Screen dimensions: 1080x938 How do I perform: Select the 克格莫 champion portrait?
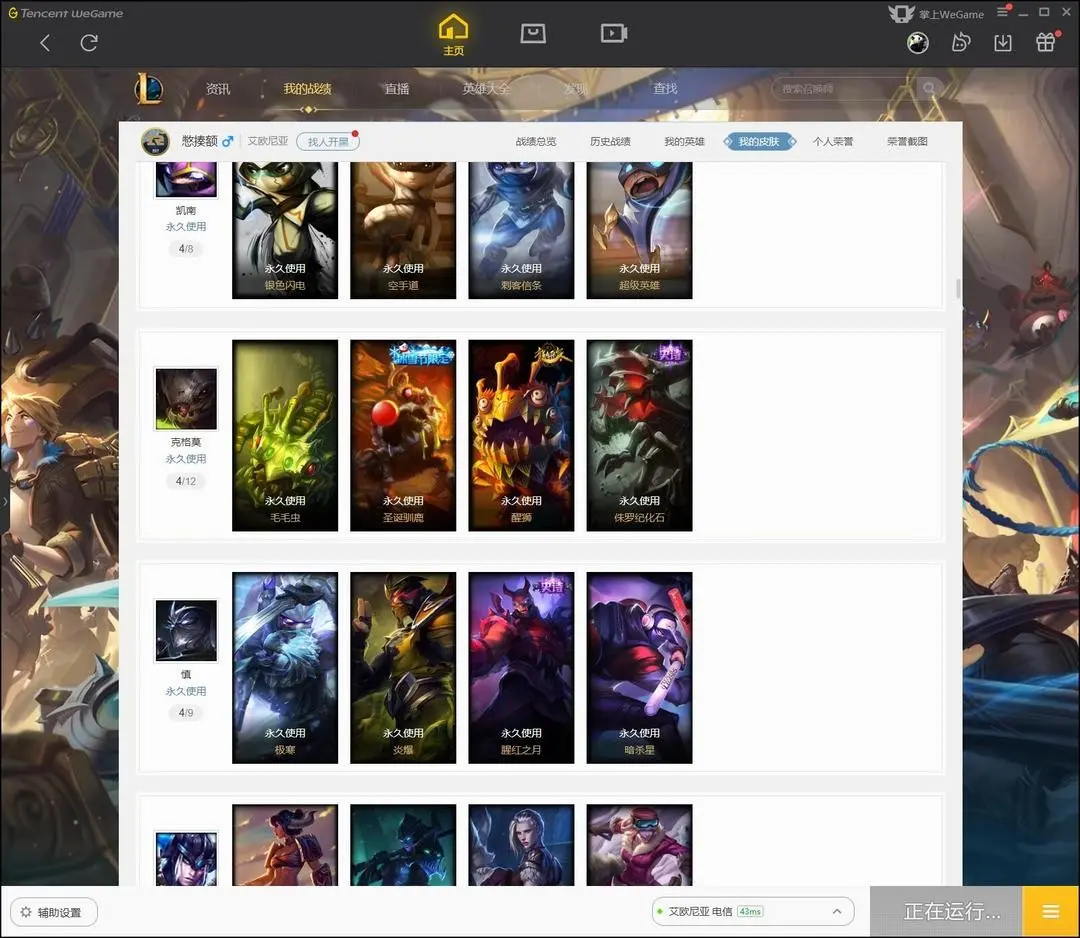[x=186, y=399]
